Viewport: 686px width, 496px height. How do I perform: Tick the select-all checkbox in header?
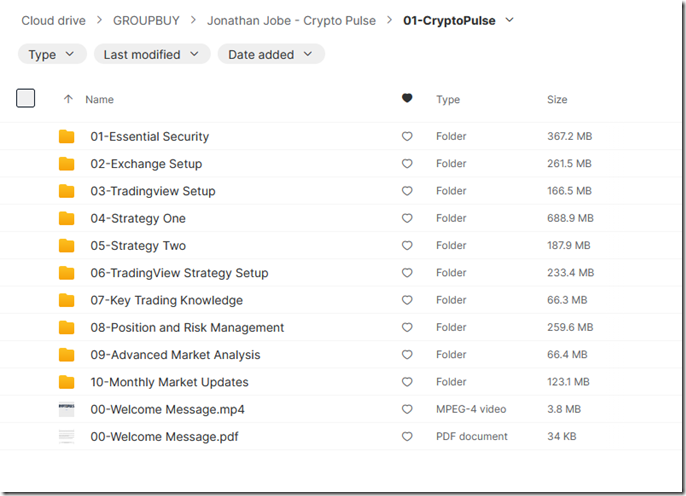click(25, 98)
